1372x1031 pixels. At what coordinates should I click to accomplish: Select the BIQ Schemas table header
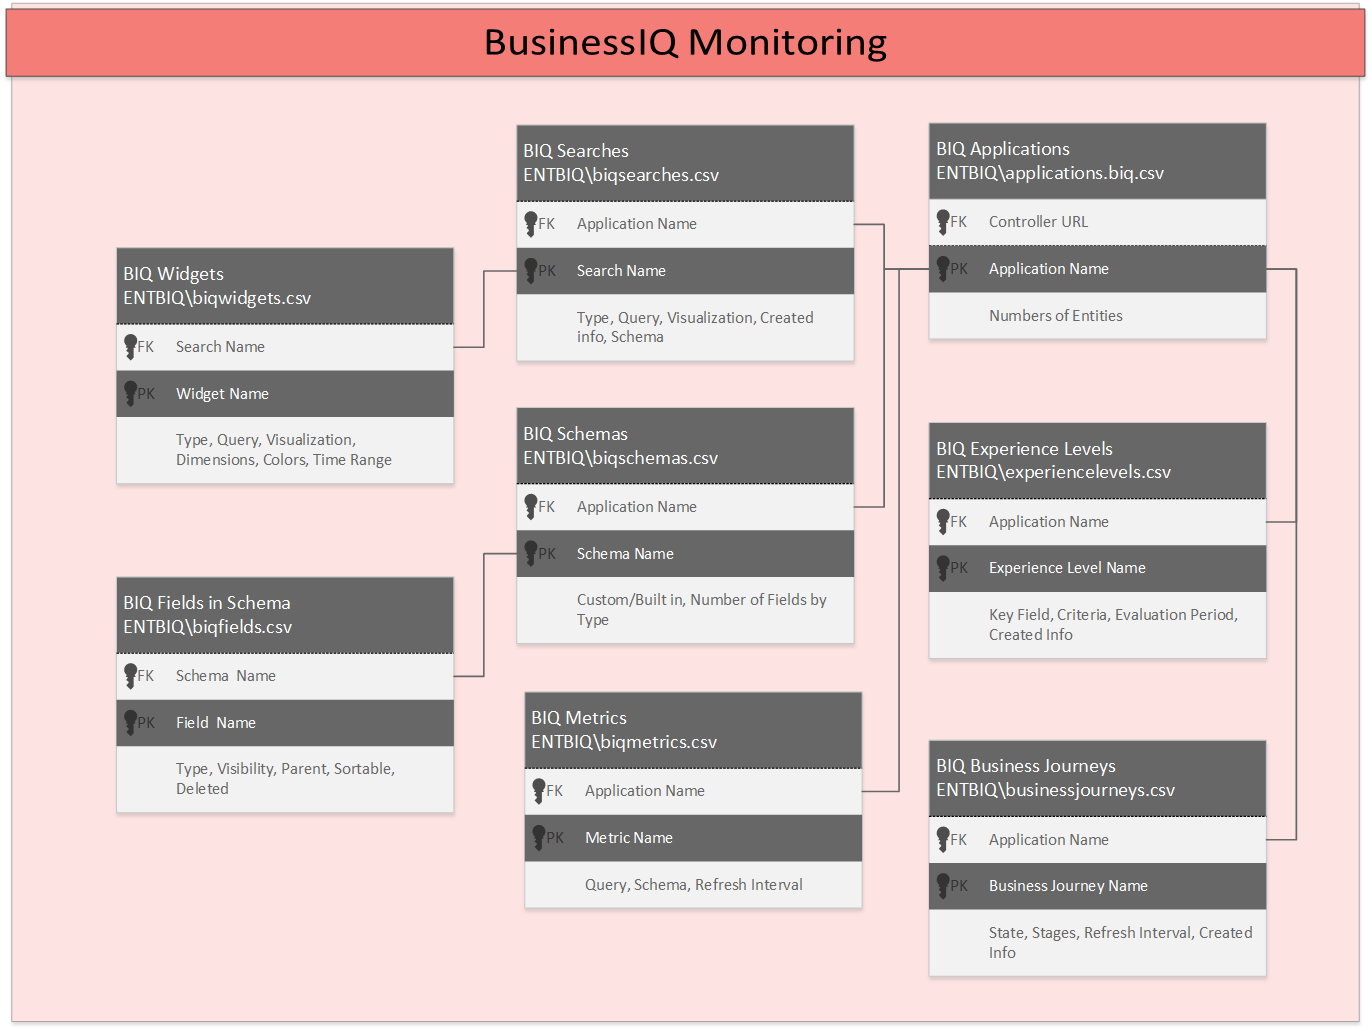(685, 446)
